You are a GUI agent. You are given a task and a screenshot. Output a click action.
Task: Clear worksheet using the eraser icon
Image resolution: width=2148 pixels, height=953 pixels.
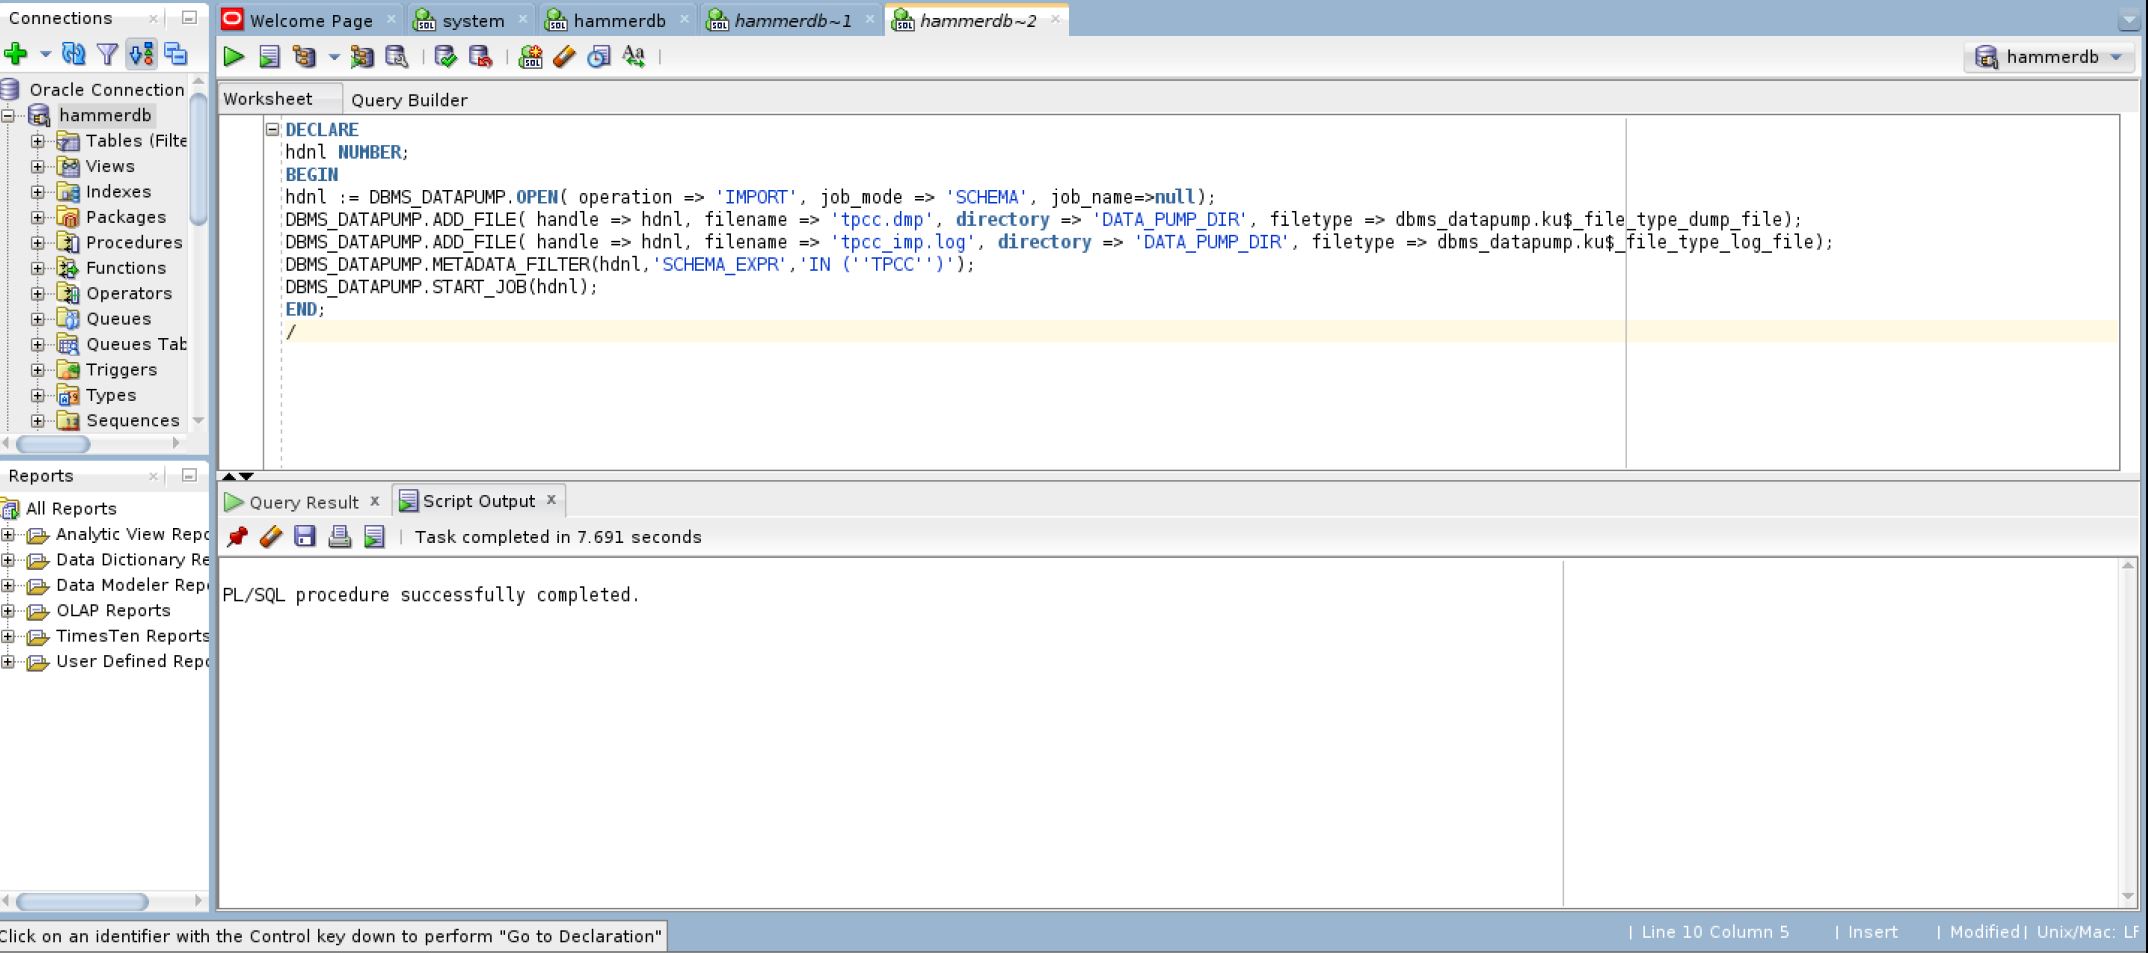tap(564, 57)
